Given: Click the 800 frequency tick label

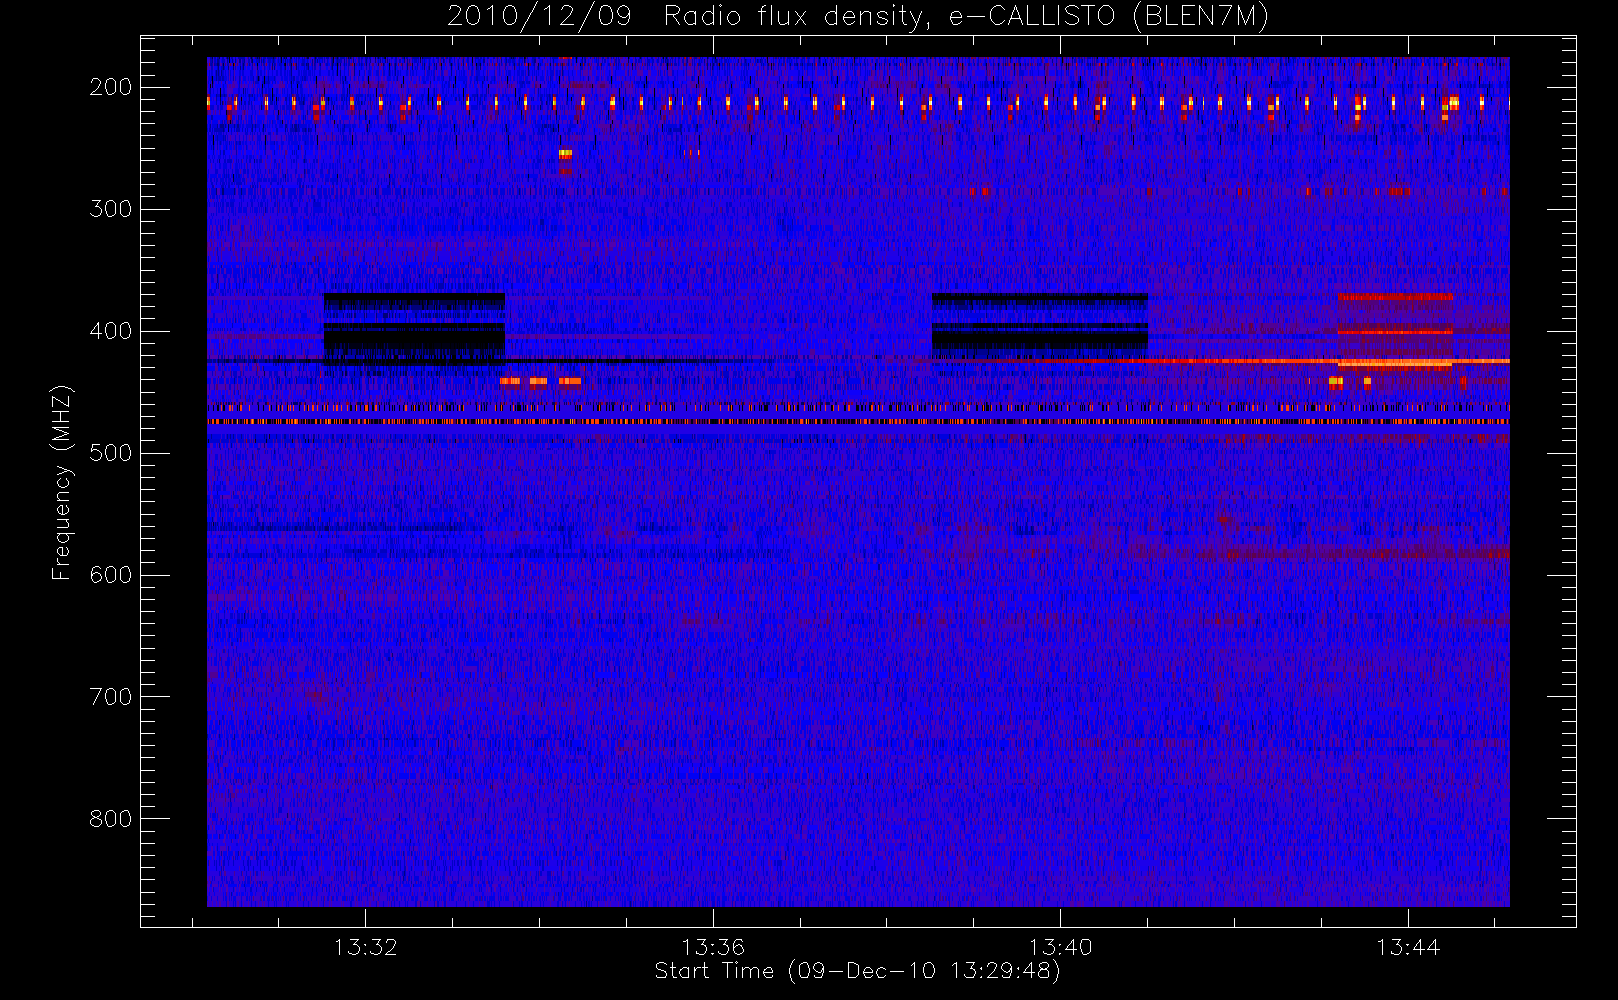Looking at the screenshot, I should [111, 819].
